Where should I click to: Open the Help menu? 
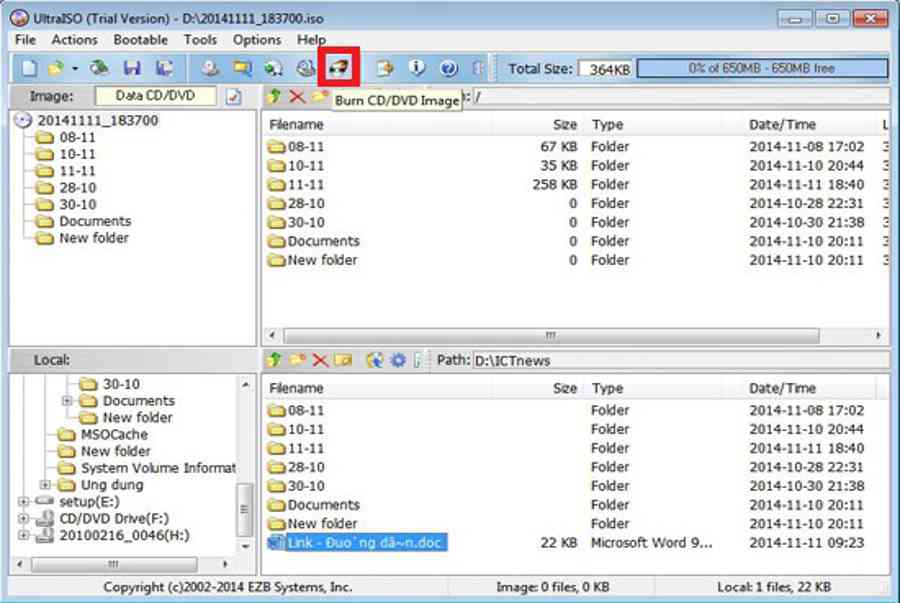[x=311, y=40]
